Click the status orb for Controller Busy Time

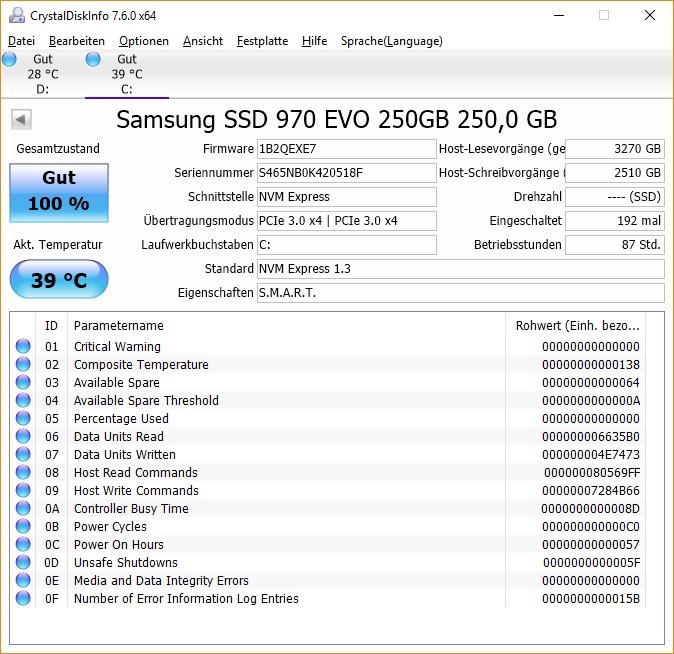23,509
